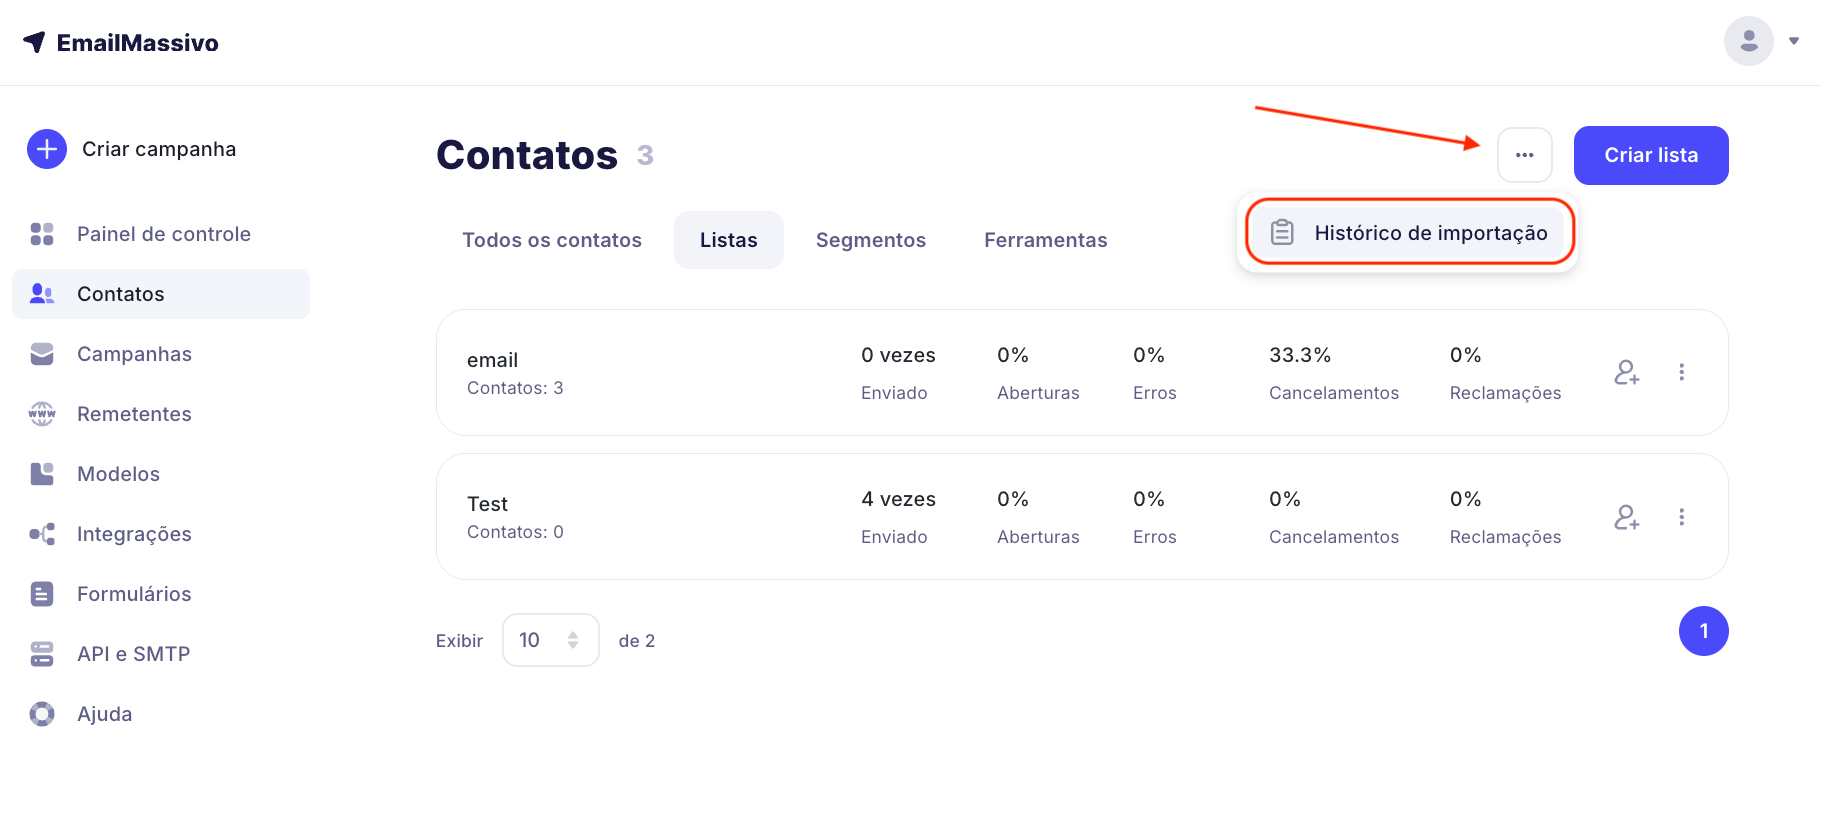Go to page 1 in pagination
The width and height of the screenshot is (1821, 833).
pos(1703,631)
